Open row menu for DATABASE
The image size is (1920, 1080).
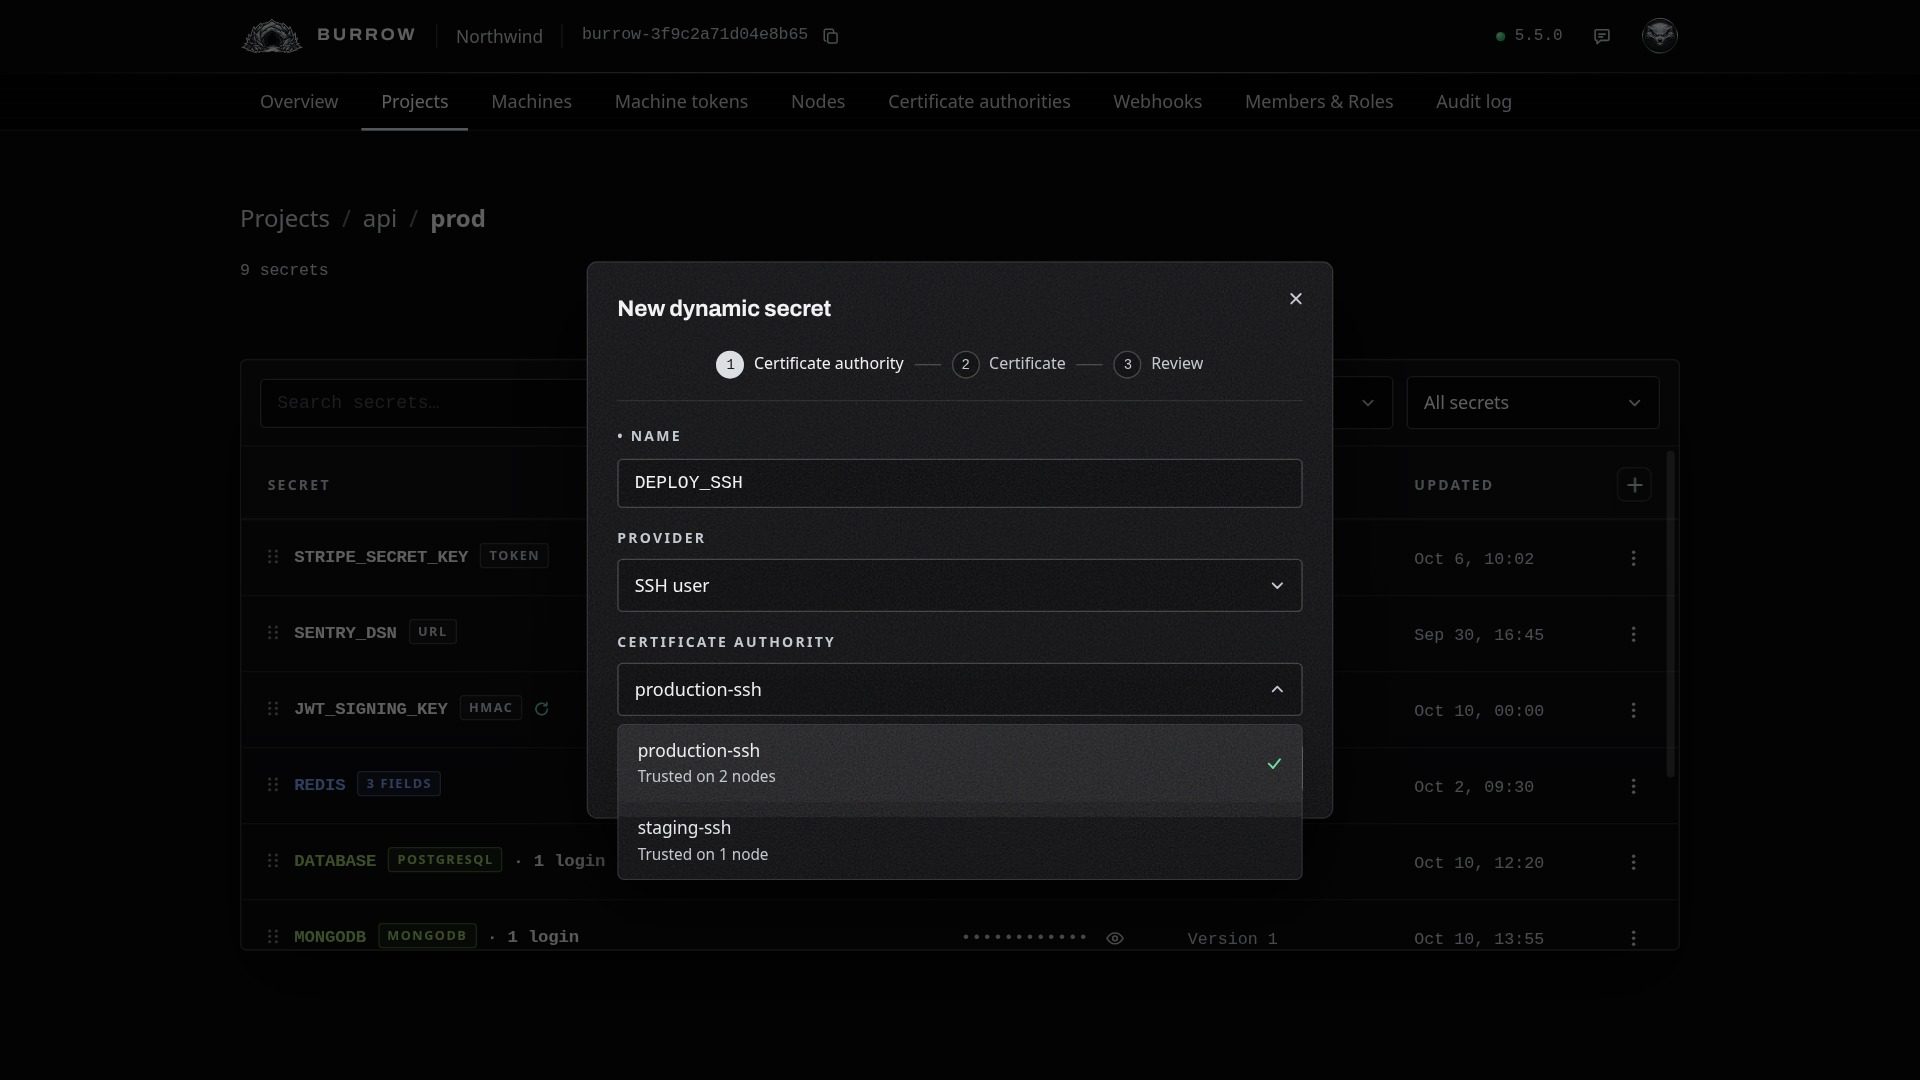click(1634, 862)
